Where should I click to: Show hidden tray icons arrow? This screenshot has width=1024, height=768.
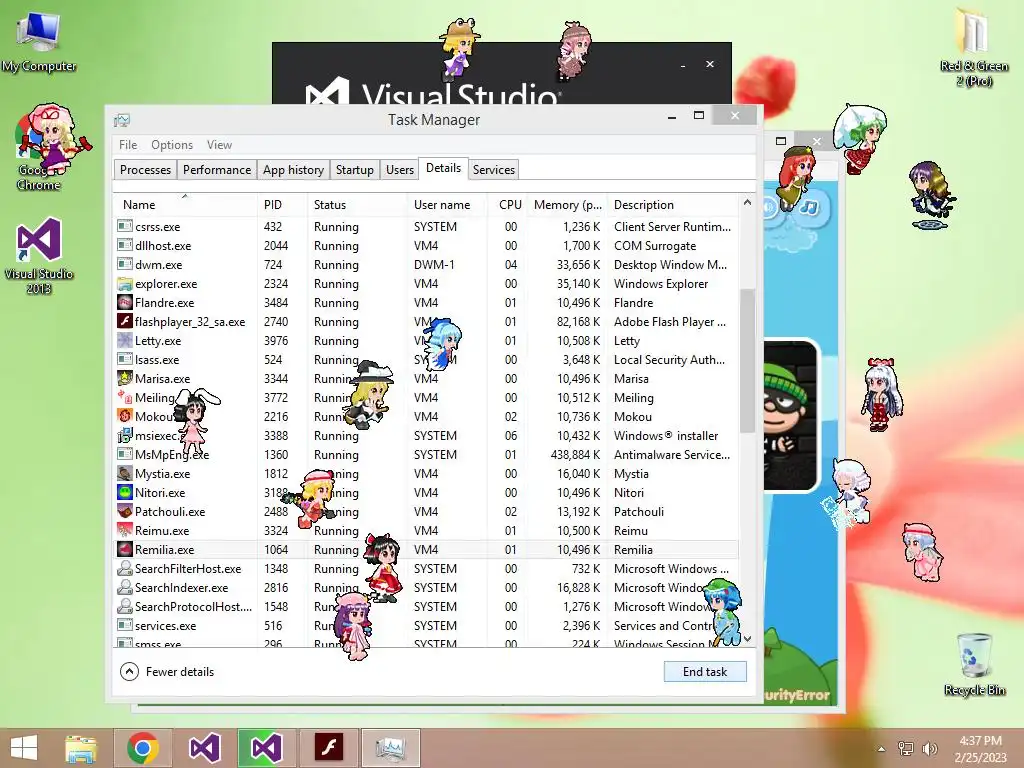pos(881,749)
